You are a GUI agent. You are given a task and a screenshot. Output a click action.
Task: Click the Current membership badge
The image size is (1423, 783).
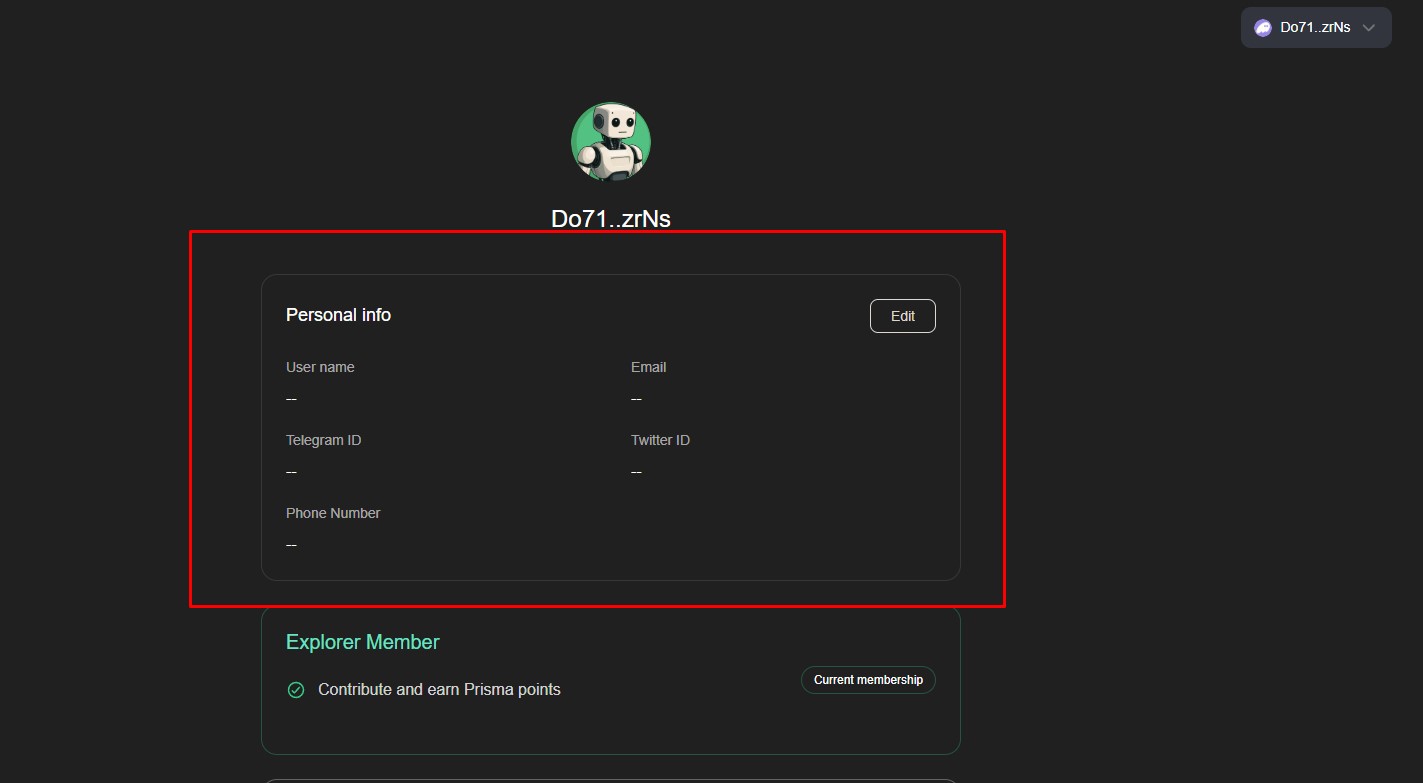[868, 680]
